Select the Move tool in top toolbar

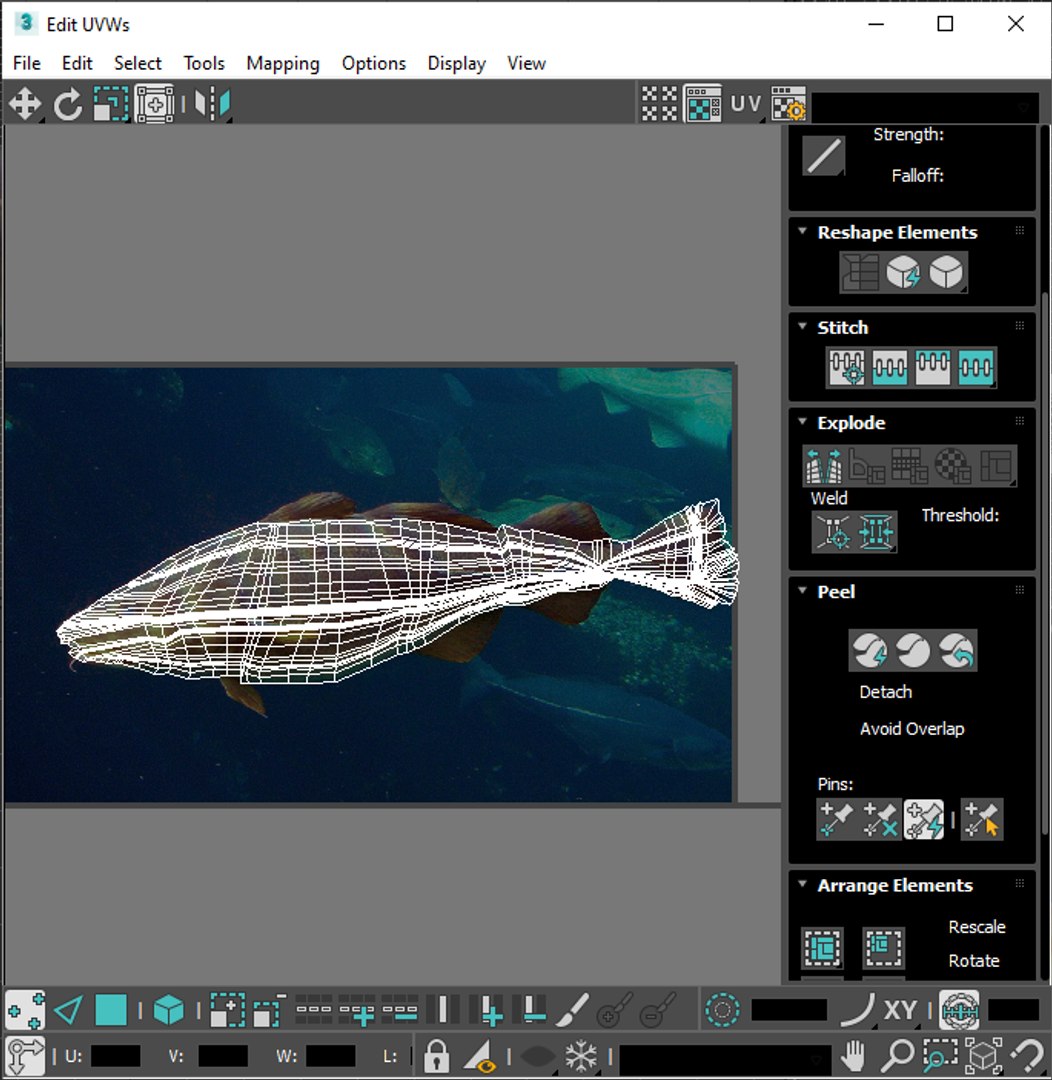pyautogui.click(x=25, y=105)
